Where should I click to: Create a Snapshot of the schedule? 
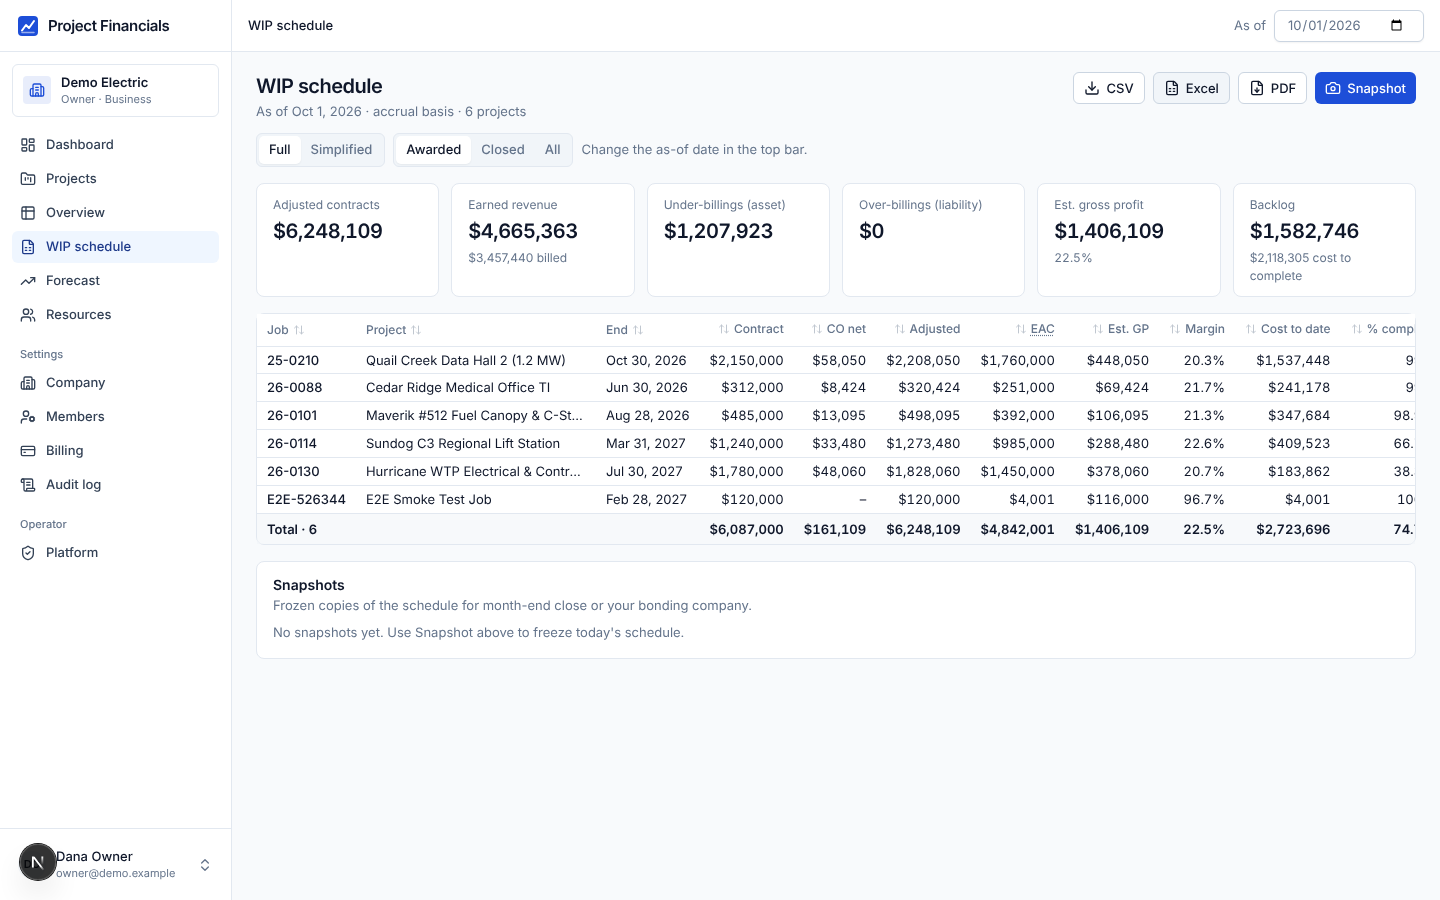[1365, 88]
